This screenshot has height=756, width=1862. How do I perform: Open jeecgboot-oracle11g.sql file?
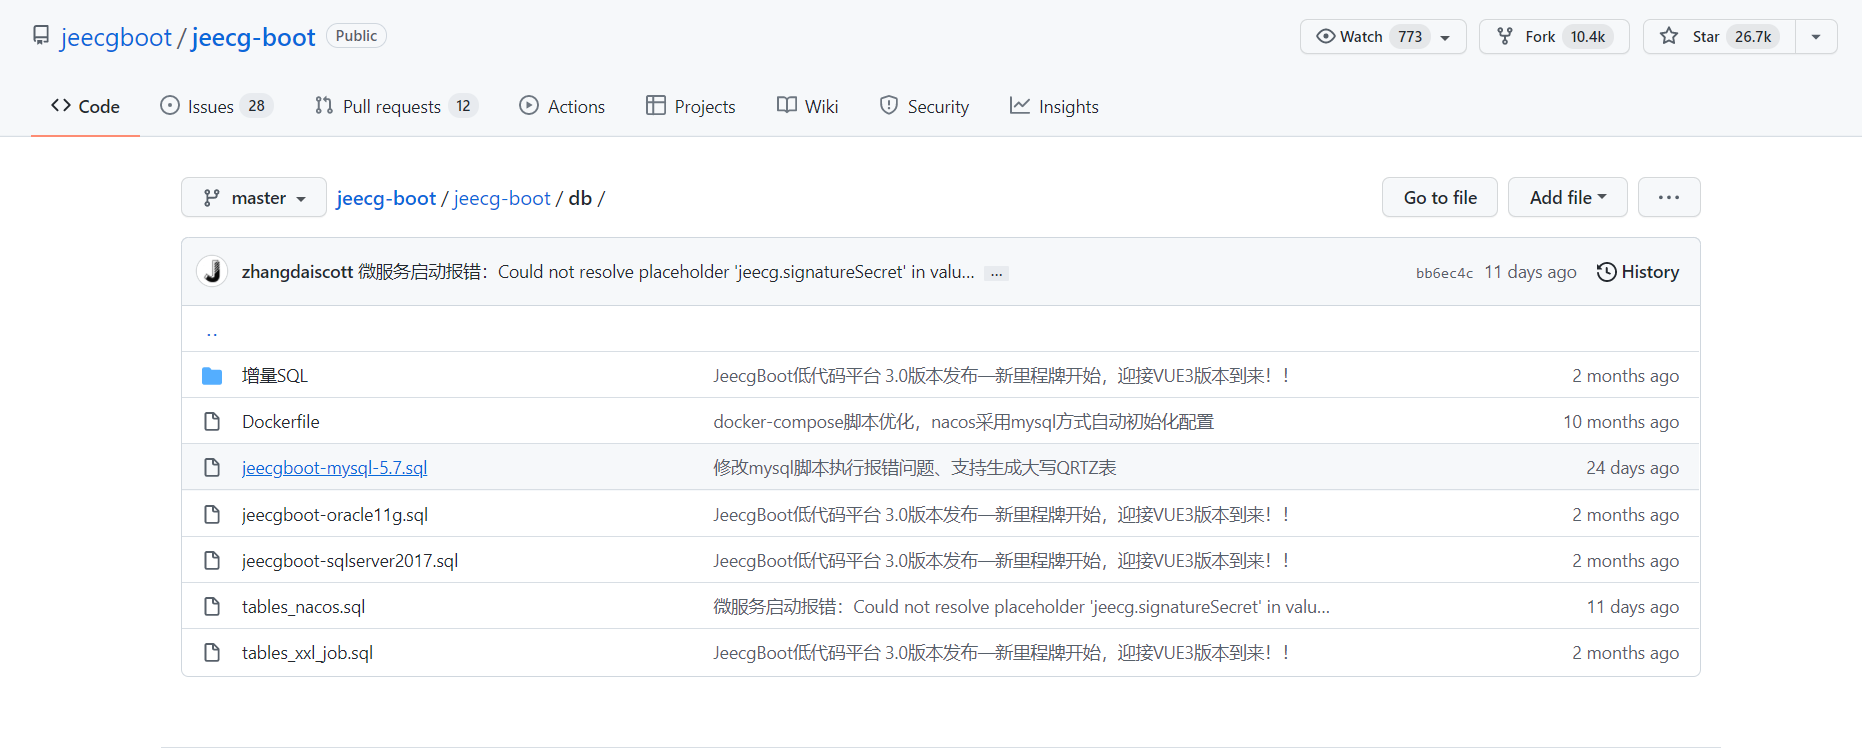point(335,515)
